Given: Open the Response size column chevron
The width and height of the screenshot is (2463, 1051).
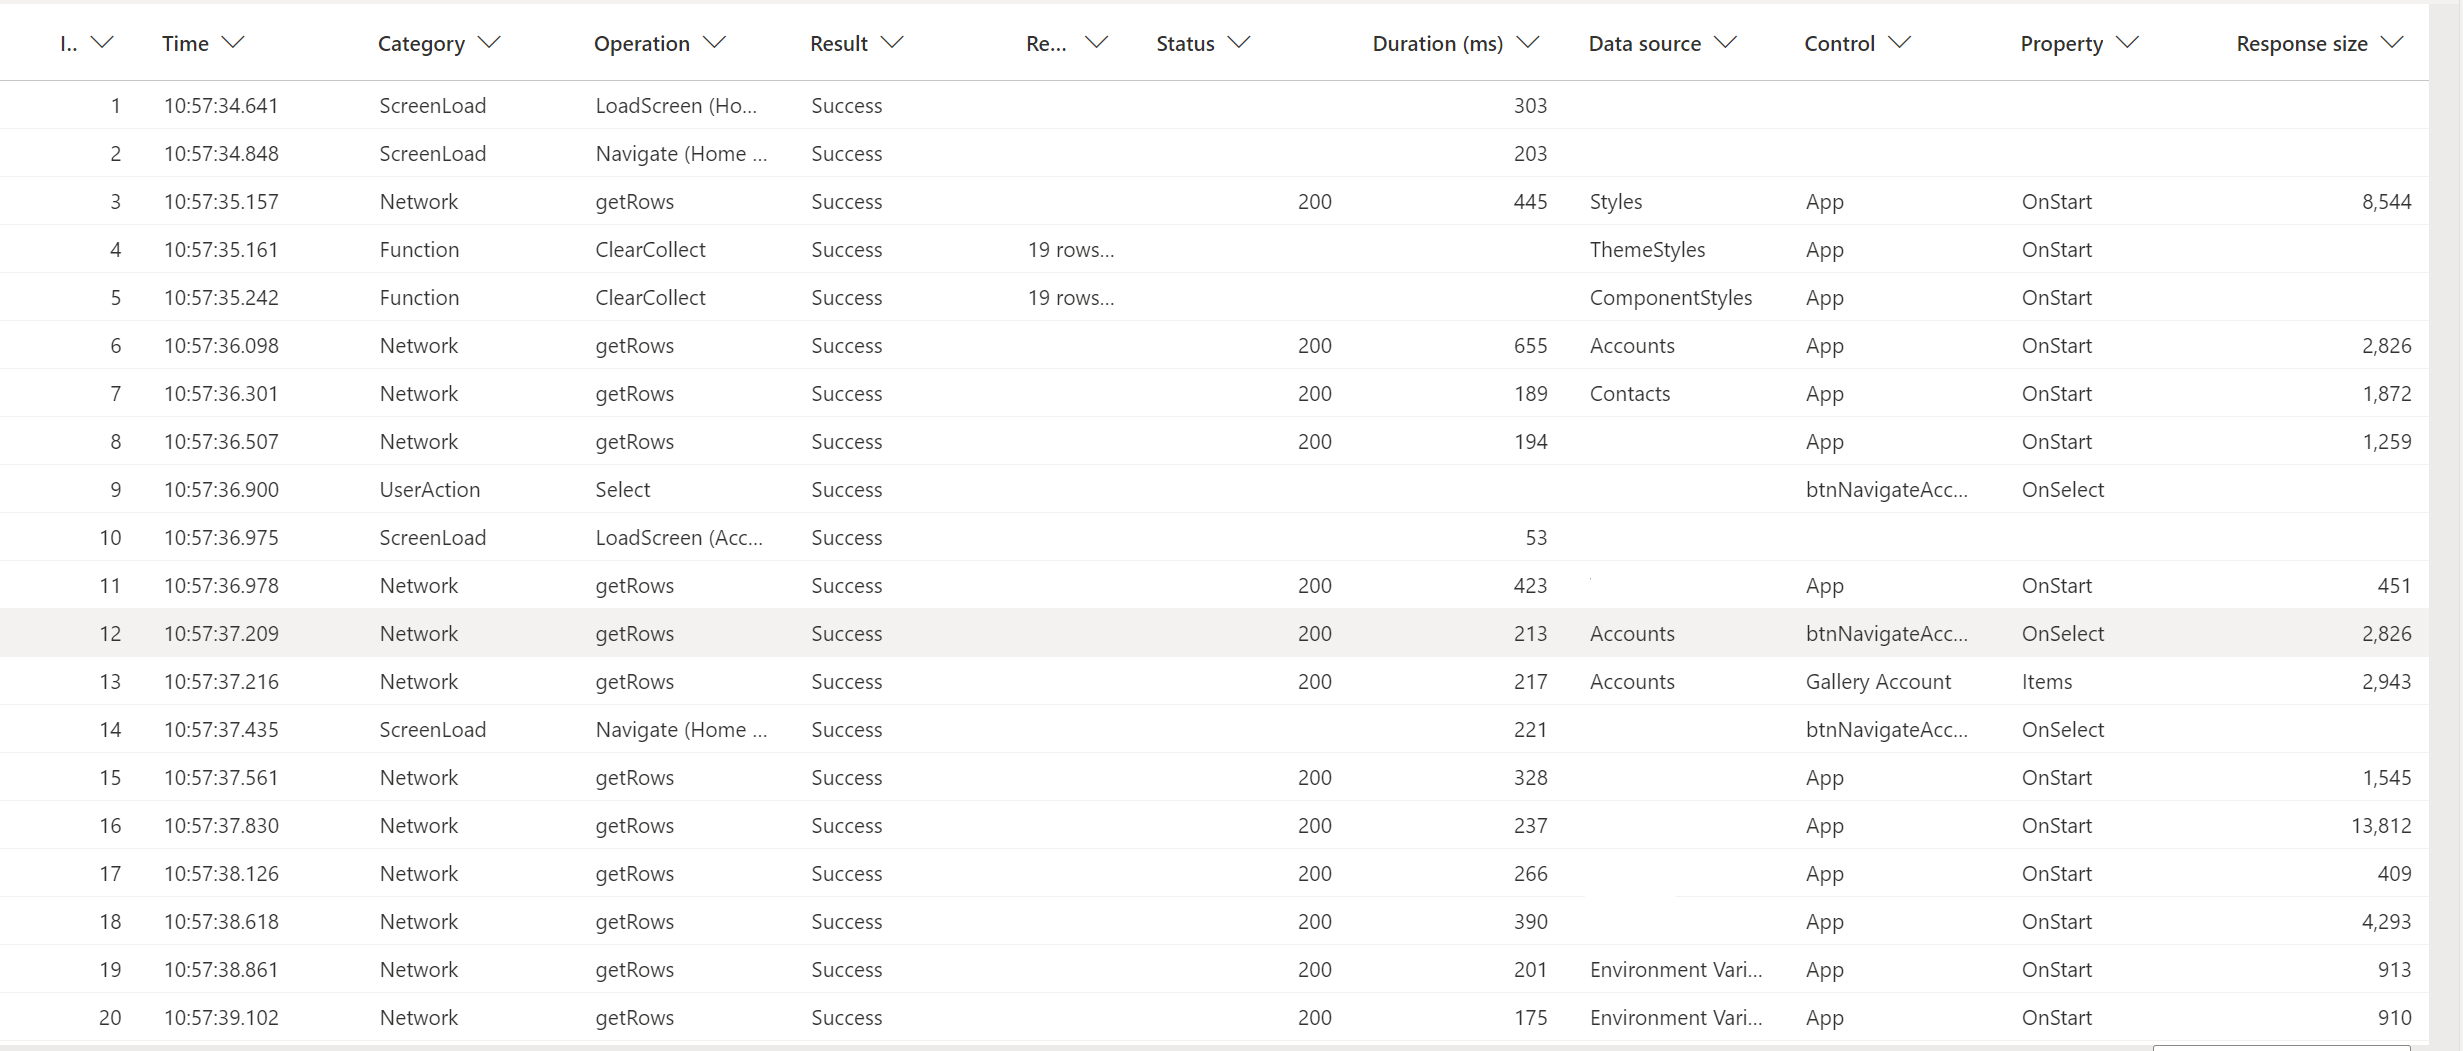Looking at the screenshot, I should point(2391,42).
